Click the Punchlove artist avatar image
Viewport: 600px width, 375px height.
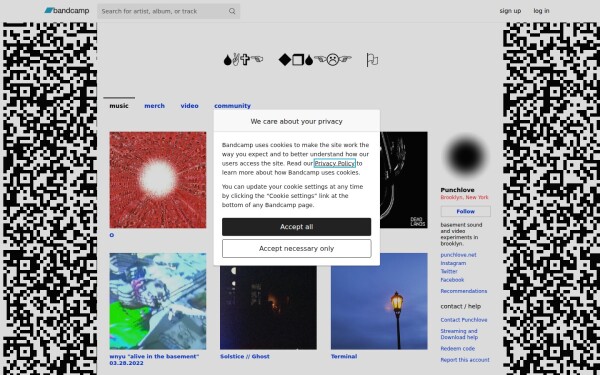466,157
